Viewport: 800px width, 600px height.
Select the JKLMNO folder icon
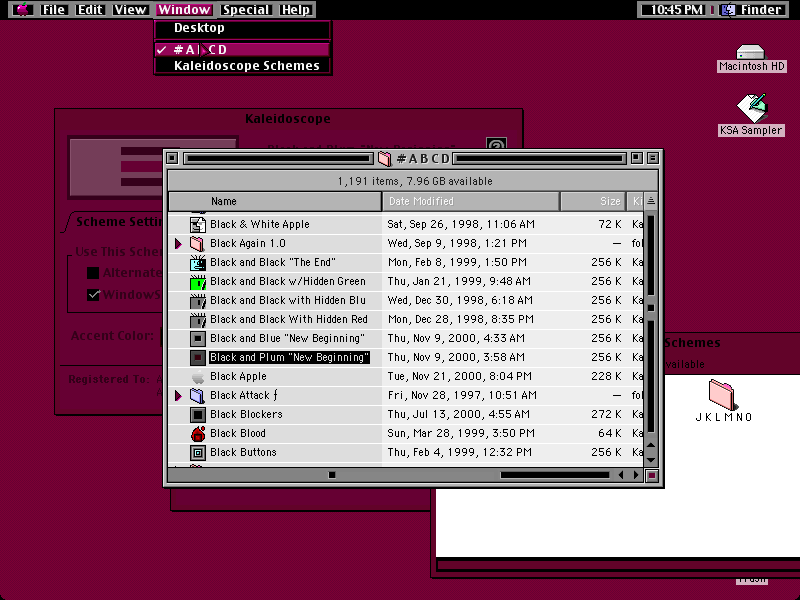[x=722, y=394]
